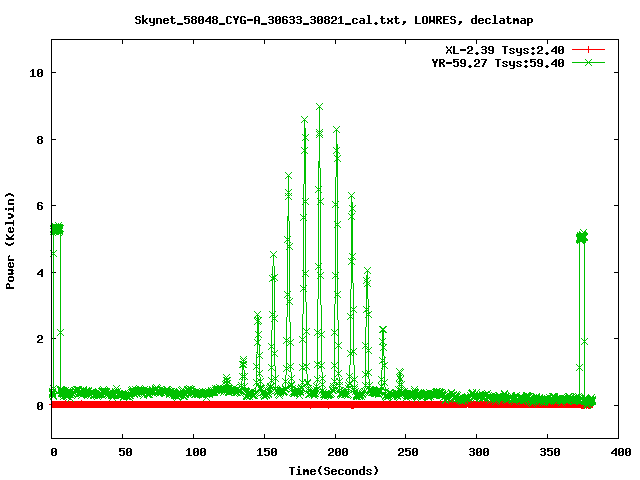Click the x-axis tick label 200
This screenshot has height=480, width=640.
pos(338,452)
